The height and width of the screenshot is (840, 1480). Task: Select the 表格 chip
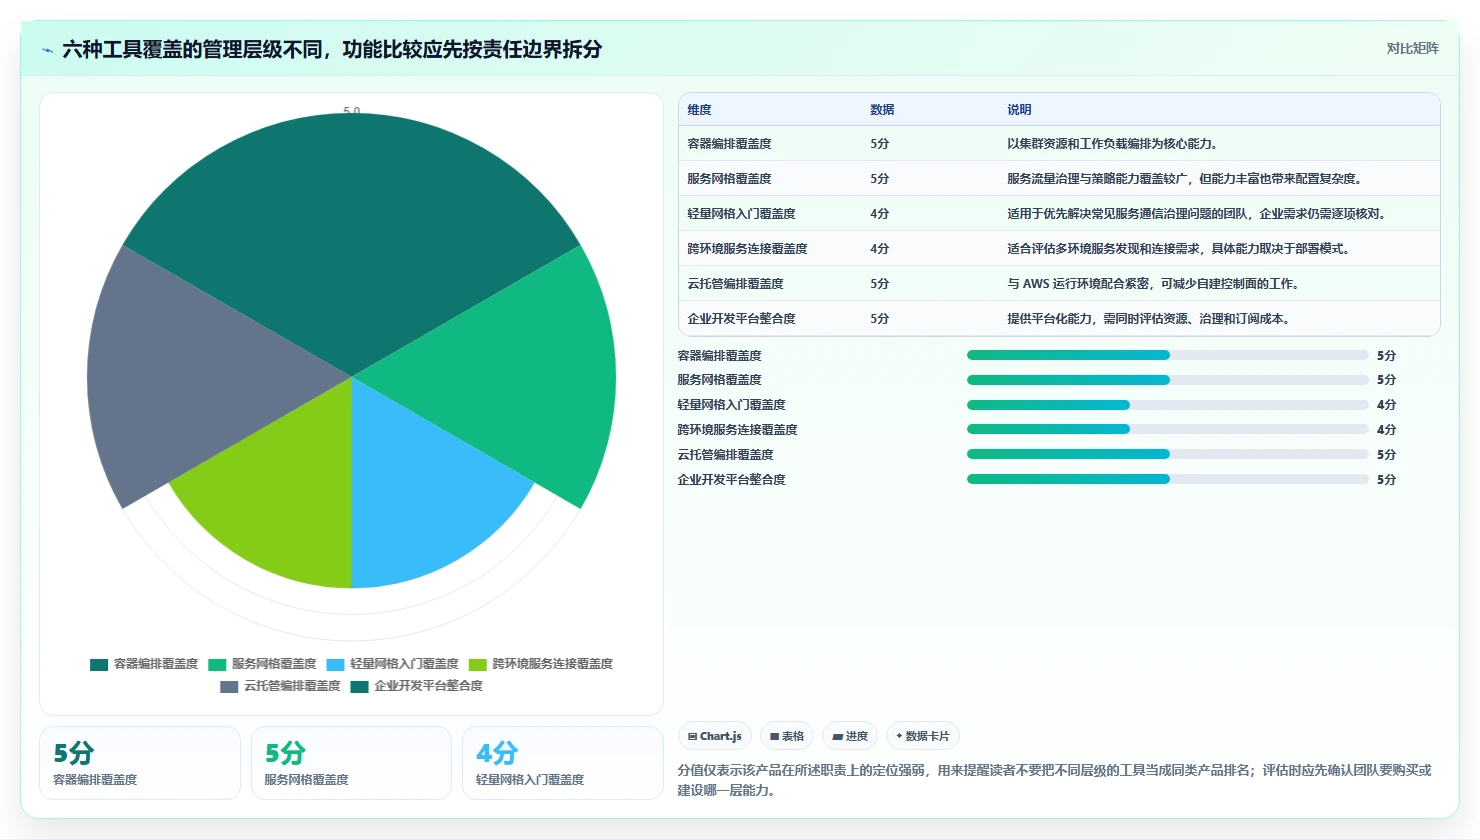787,736
